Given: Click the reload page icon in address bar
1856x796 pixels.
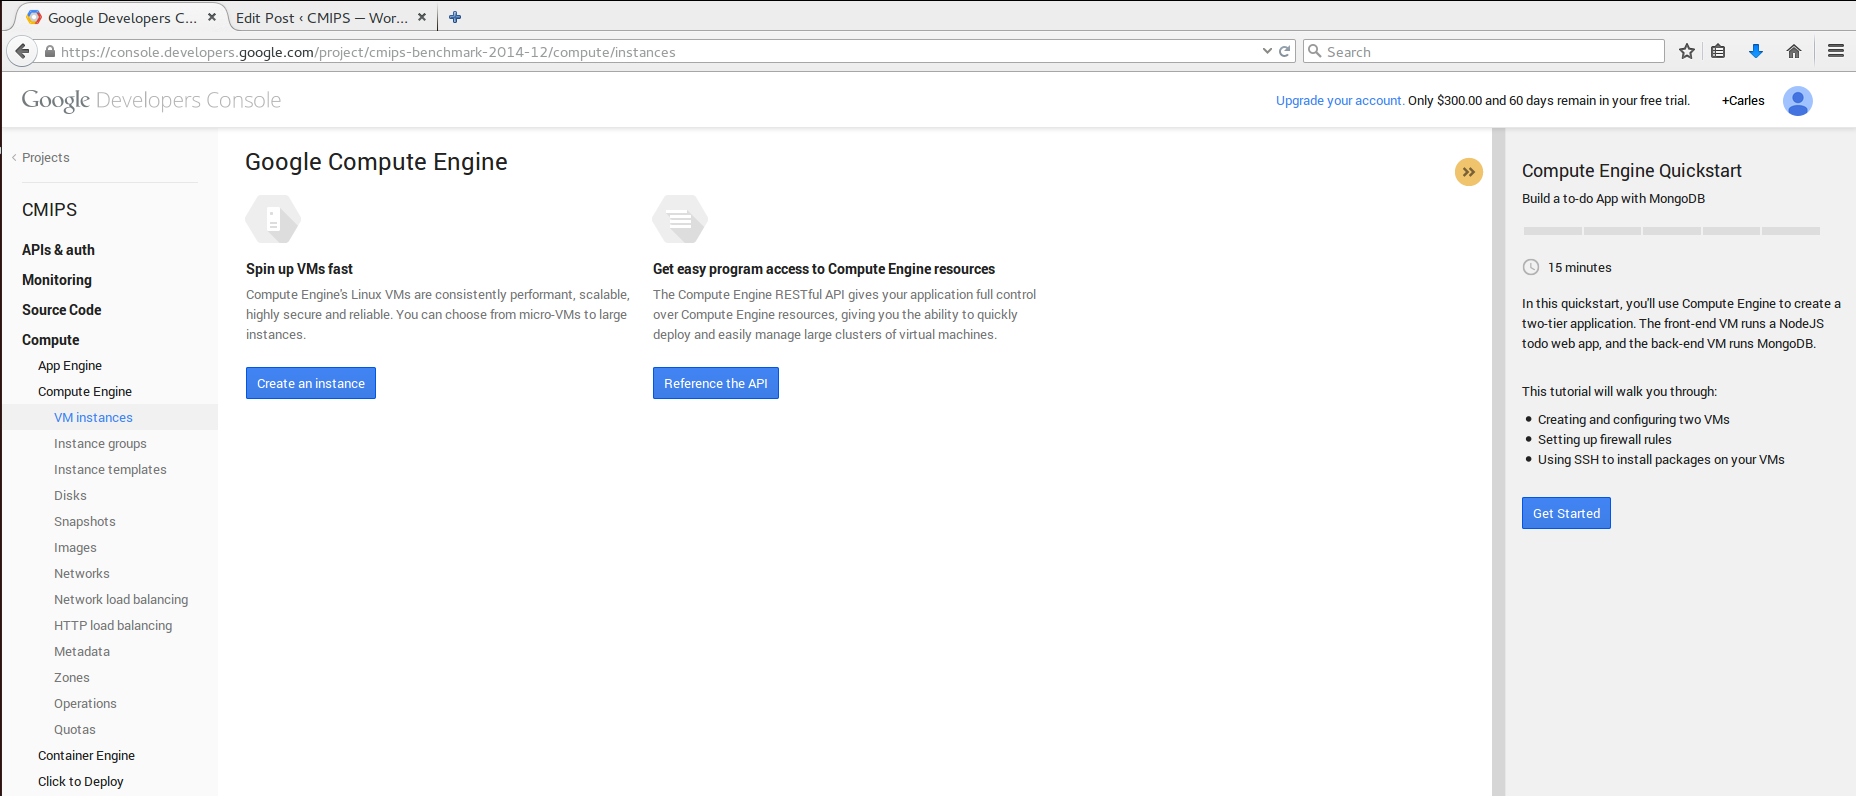Looking at the screenshot, I should pyautogui.click(x=1285, y=51).
